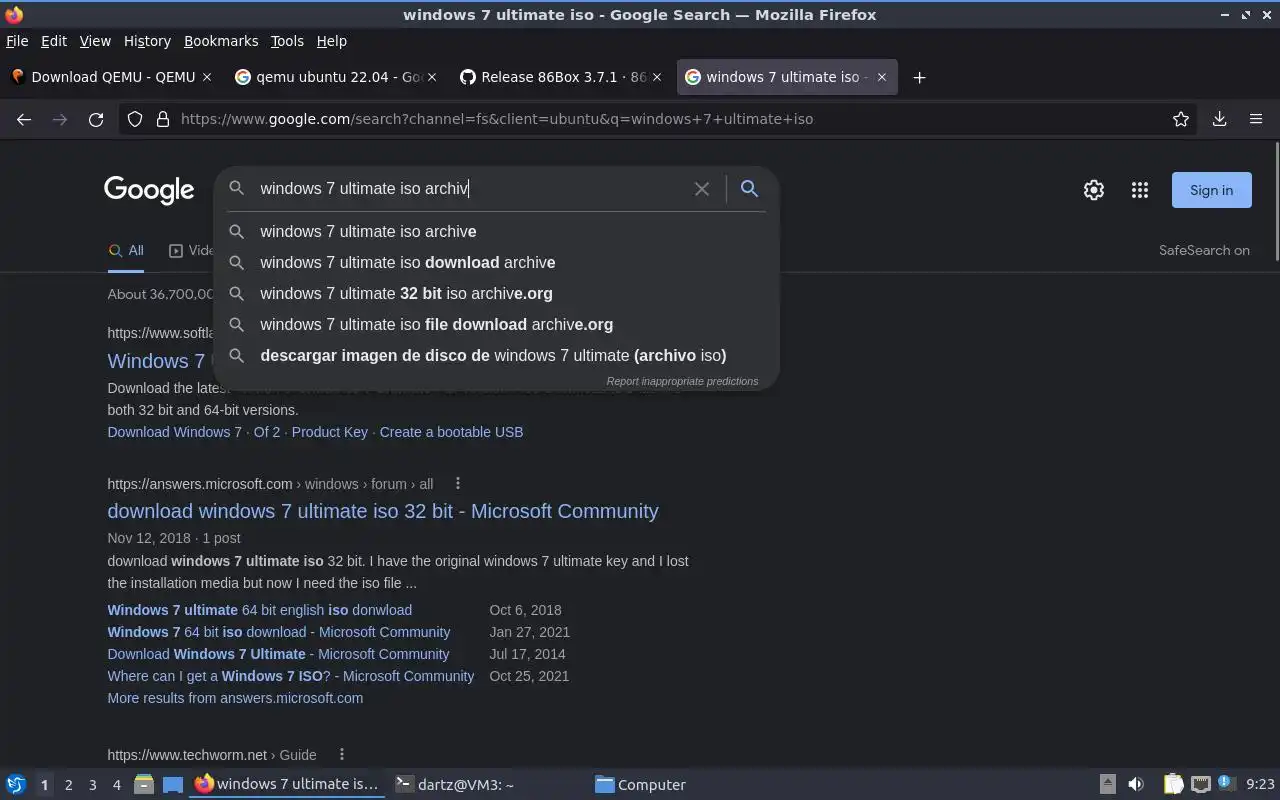Choose suggestion 'iso file download archive.org'
This screenshot has height=800, width=1280.
click(x=496, y=324)
